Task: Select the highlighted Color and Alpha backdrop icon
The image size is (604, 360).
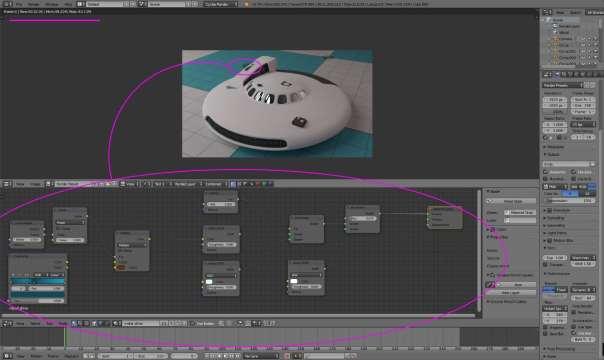Action: [x=233, y=184]
